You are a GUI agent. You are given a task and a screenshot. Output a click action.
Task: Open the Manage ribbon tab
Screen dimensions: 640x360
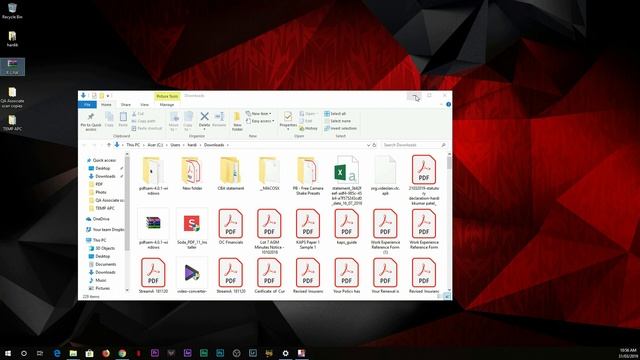coord(167,105)
